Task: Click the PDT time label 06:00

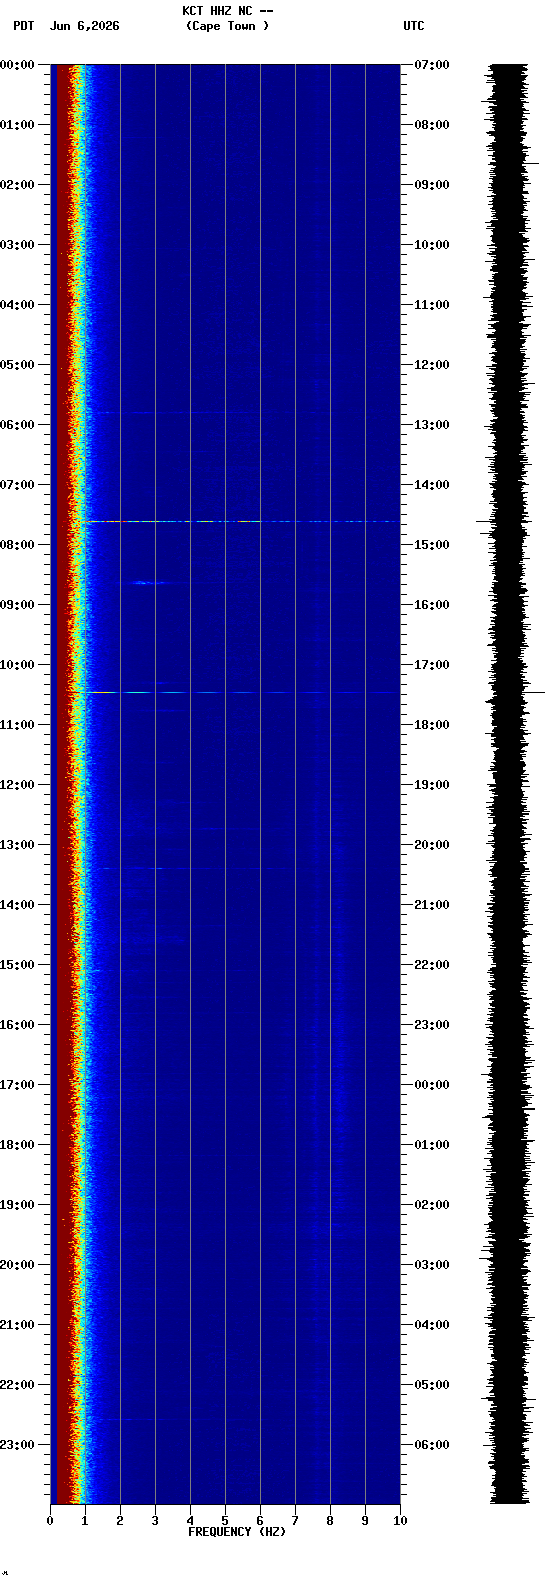Action: tap(18, 425)
